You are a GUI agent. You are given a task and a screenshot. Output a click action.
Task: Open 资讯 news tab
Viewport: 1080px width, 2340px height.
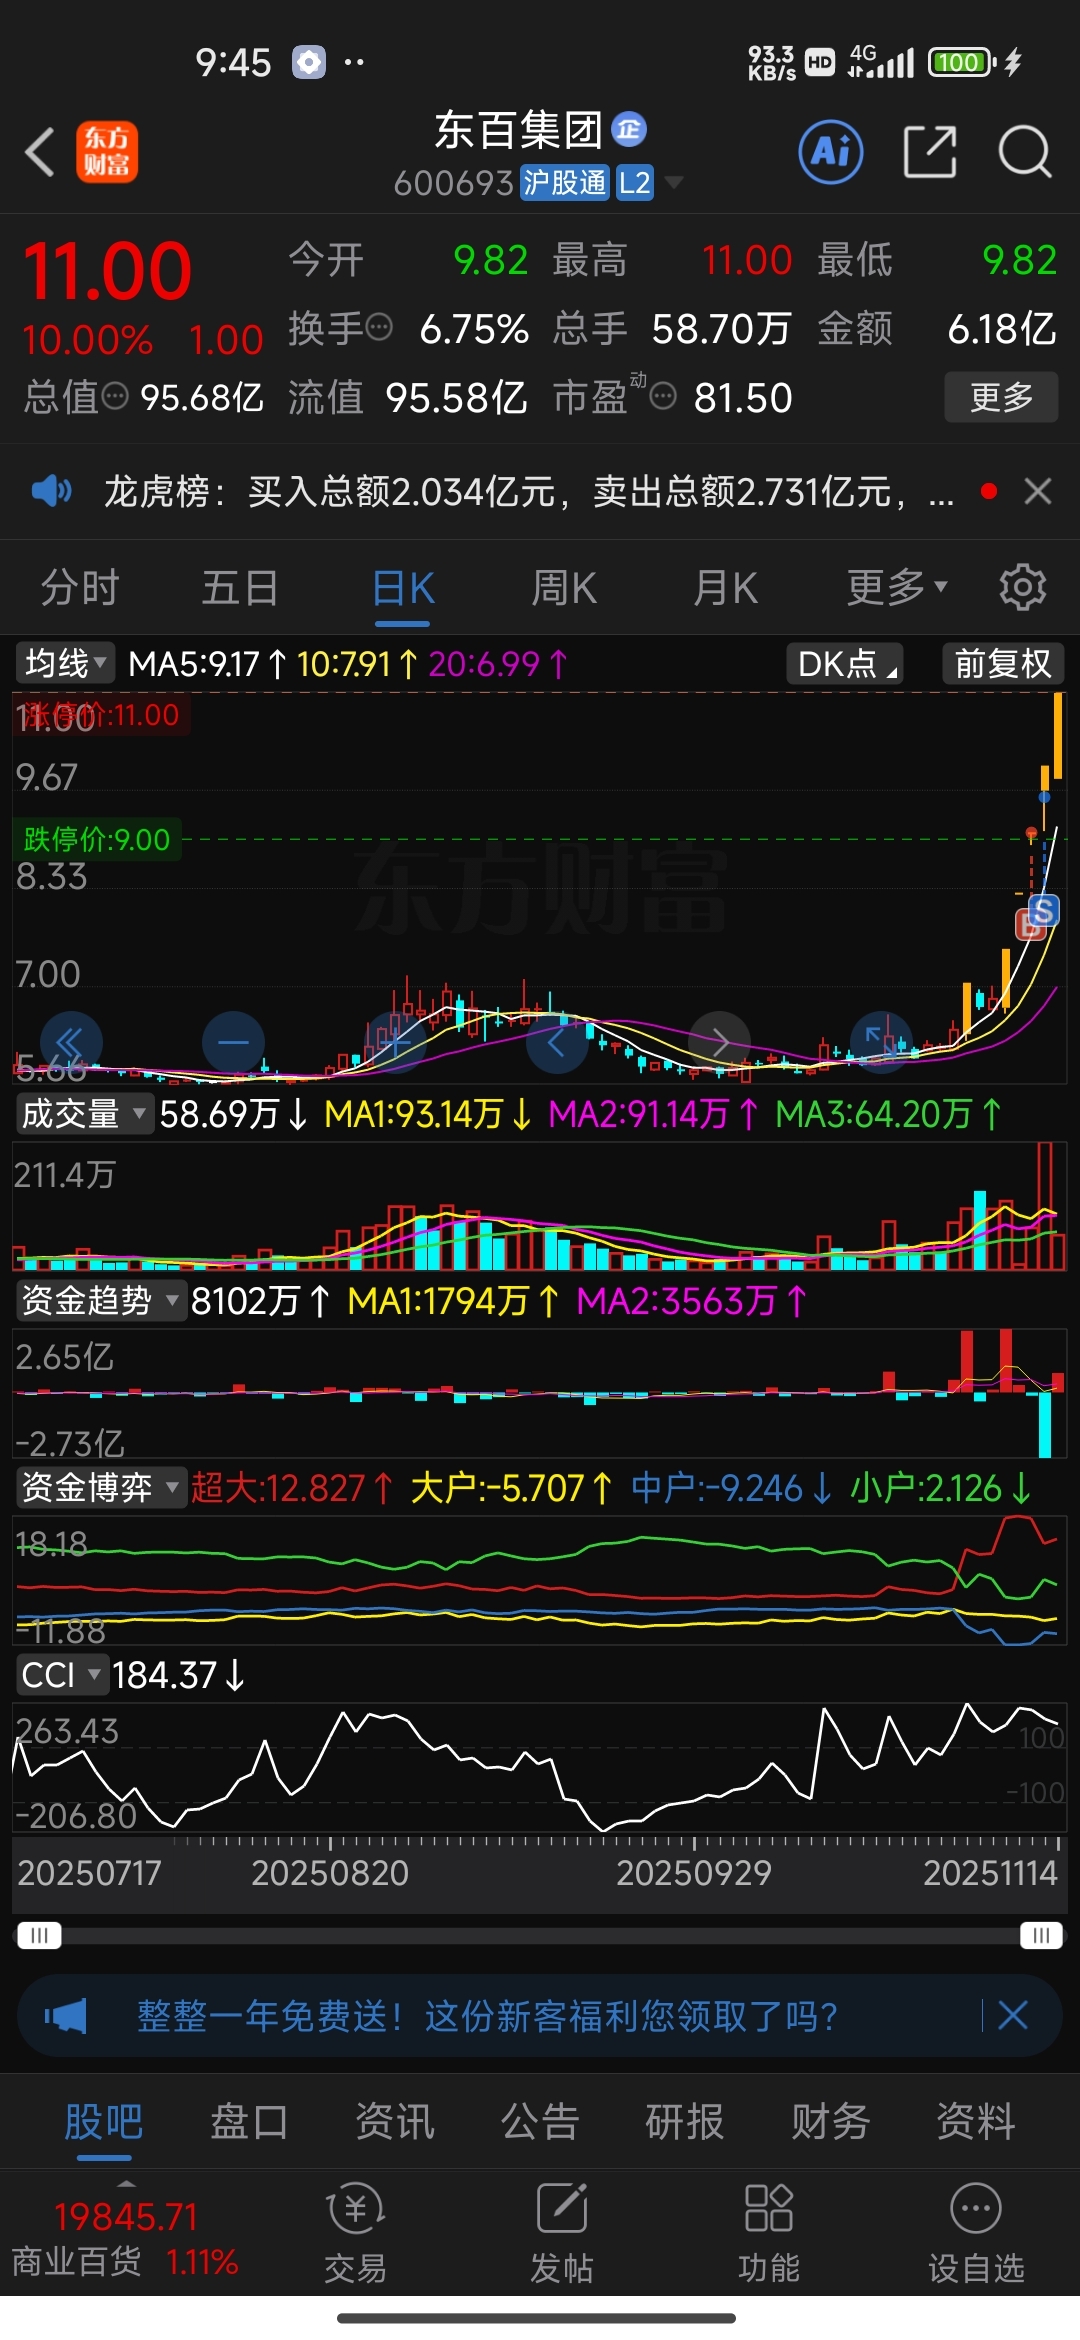395,2121
